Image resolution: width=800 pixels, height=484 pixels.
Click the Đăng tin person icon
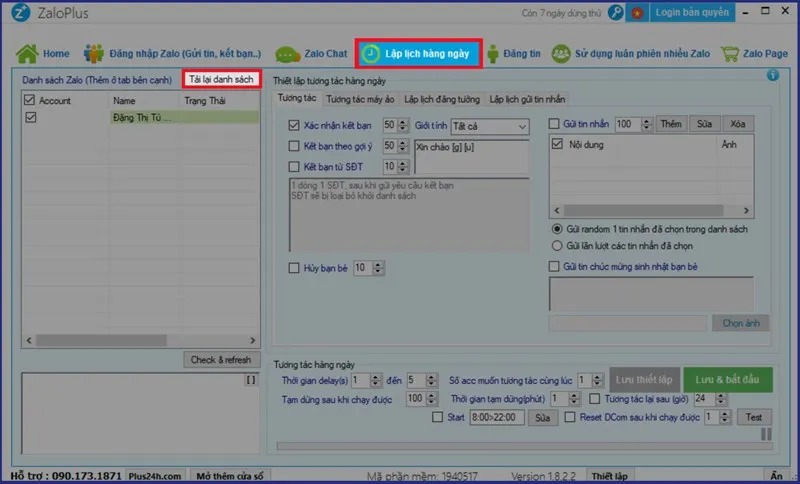point(492,53)
